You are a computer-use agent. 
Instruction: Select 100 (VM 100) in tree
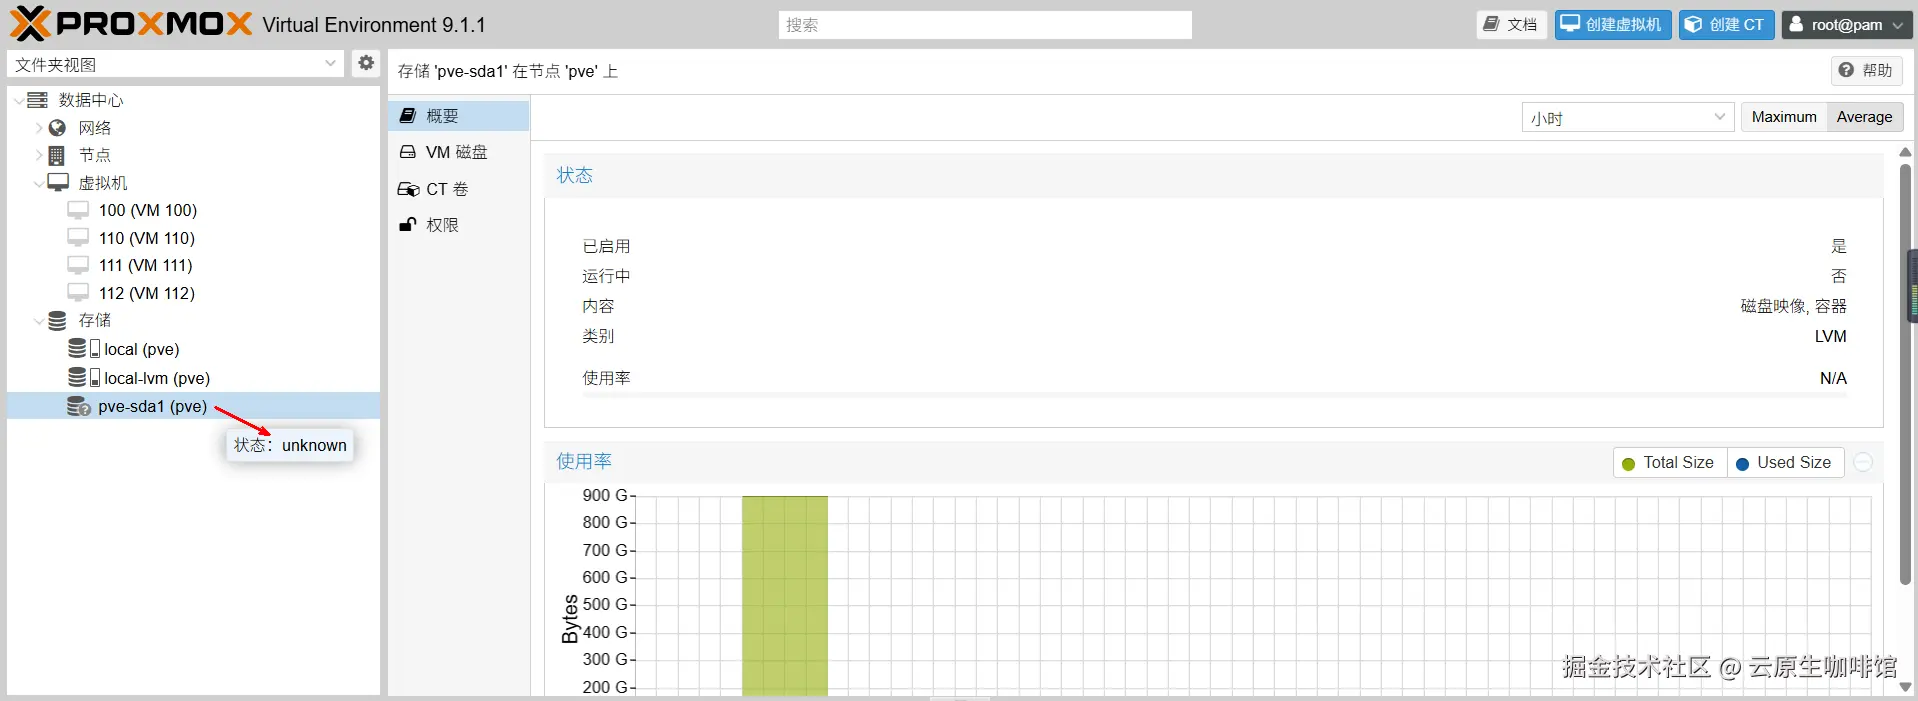(x=193, y=210)
